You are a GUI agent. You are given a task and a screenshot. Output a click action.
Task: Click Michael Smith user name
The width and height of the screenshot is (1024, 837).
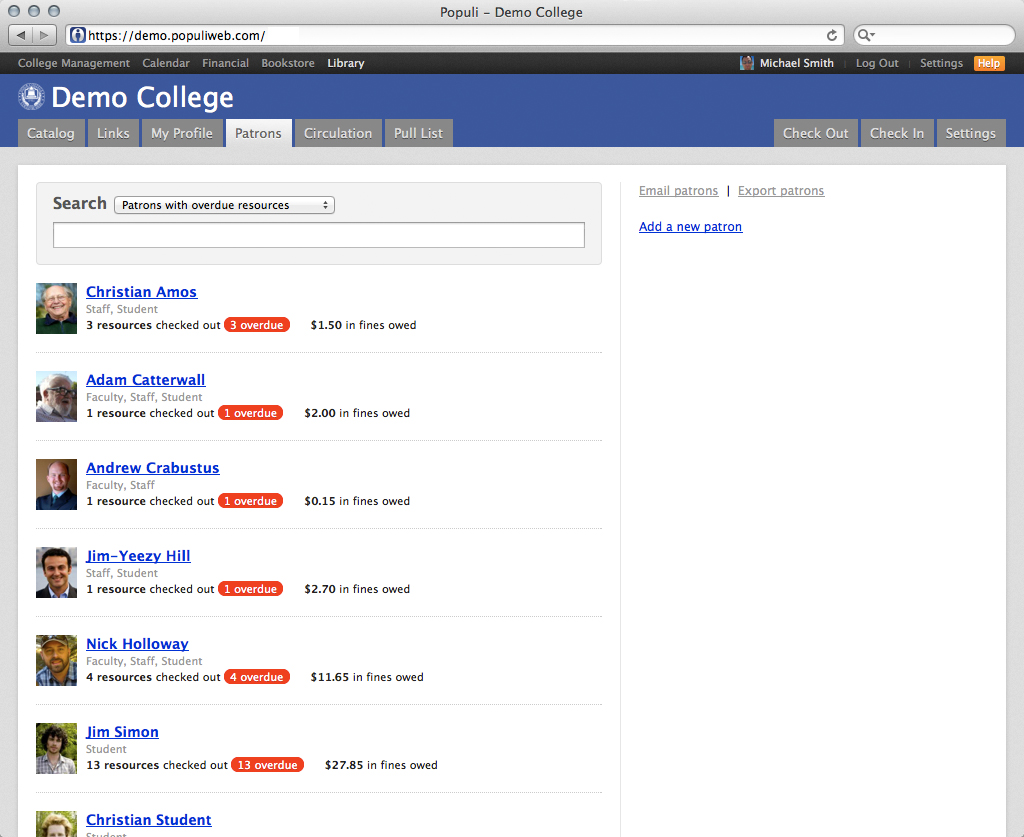pos(797,63)
